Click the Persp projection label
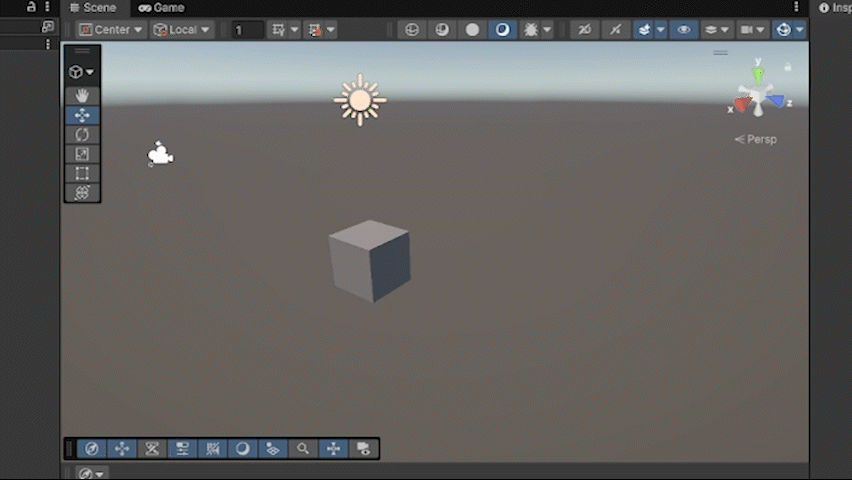 (761, 139)
